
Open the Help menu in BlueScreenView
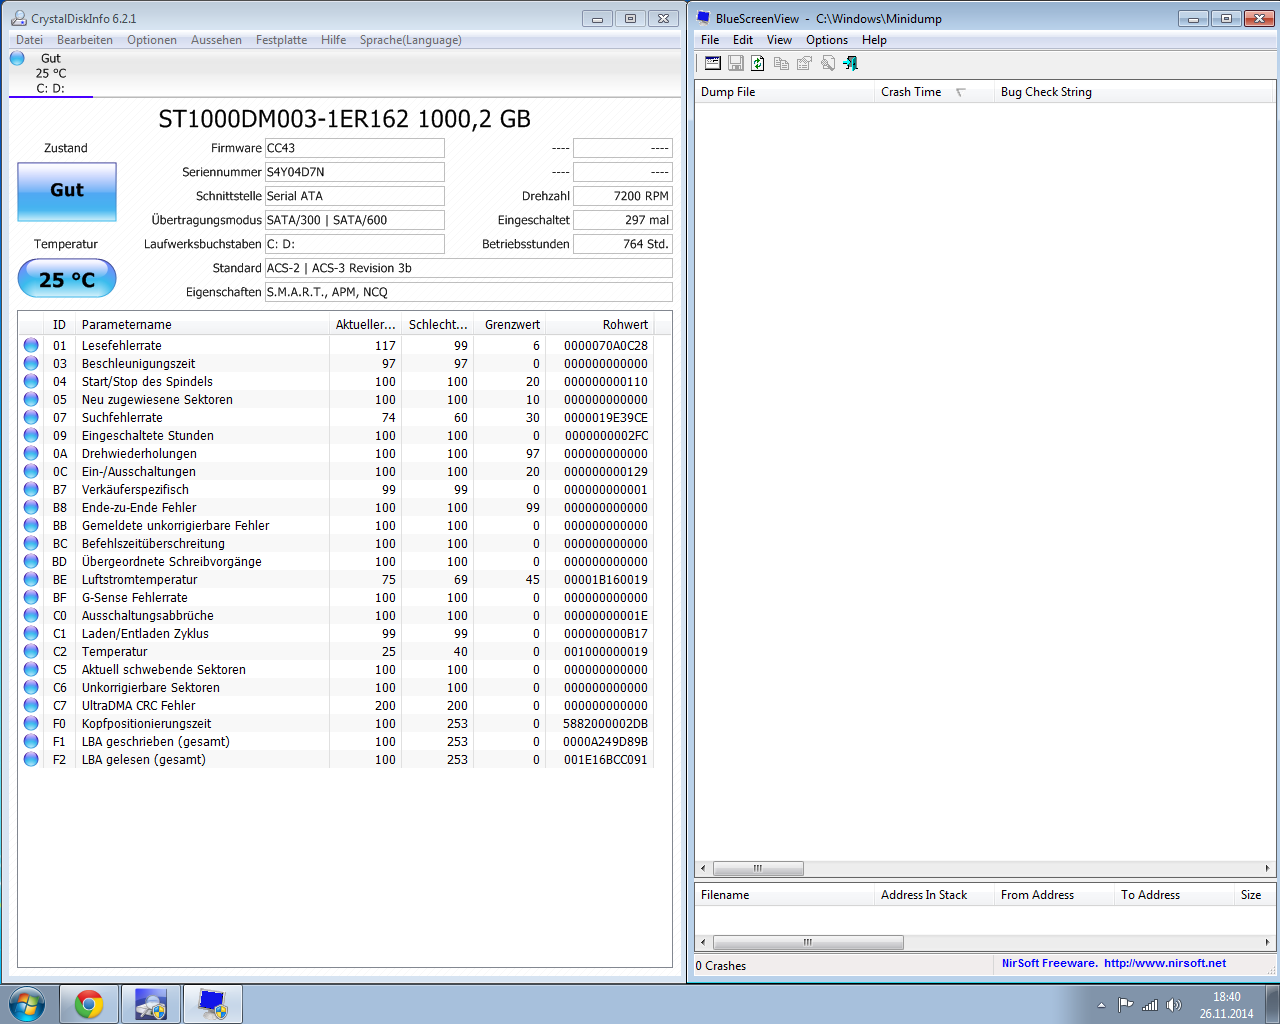pyautogui.click(x=874, y=40)
